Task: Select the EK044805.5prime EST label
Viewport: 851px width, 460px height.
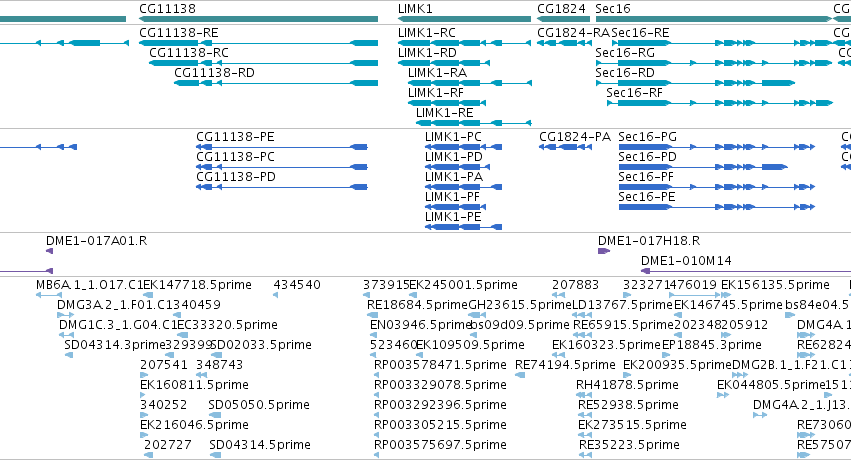Action: tap(771, 385)
